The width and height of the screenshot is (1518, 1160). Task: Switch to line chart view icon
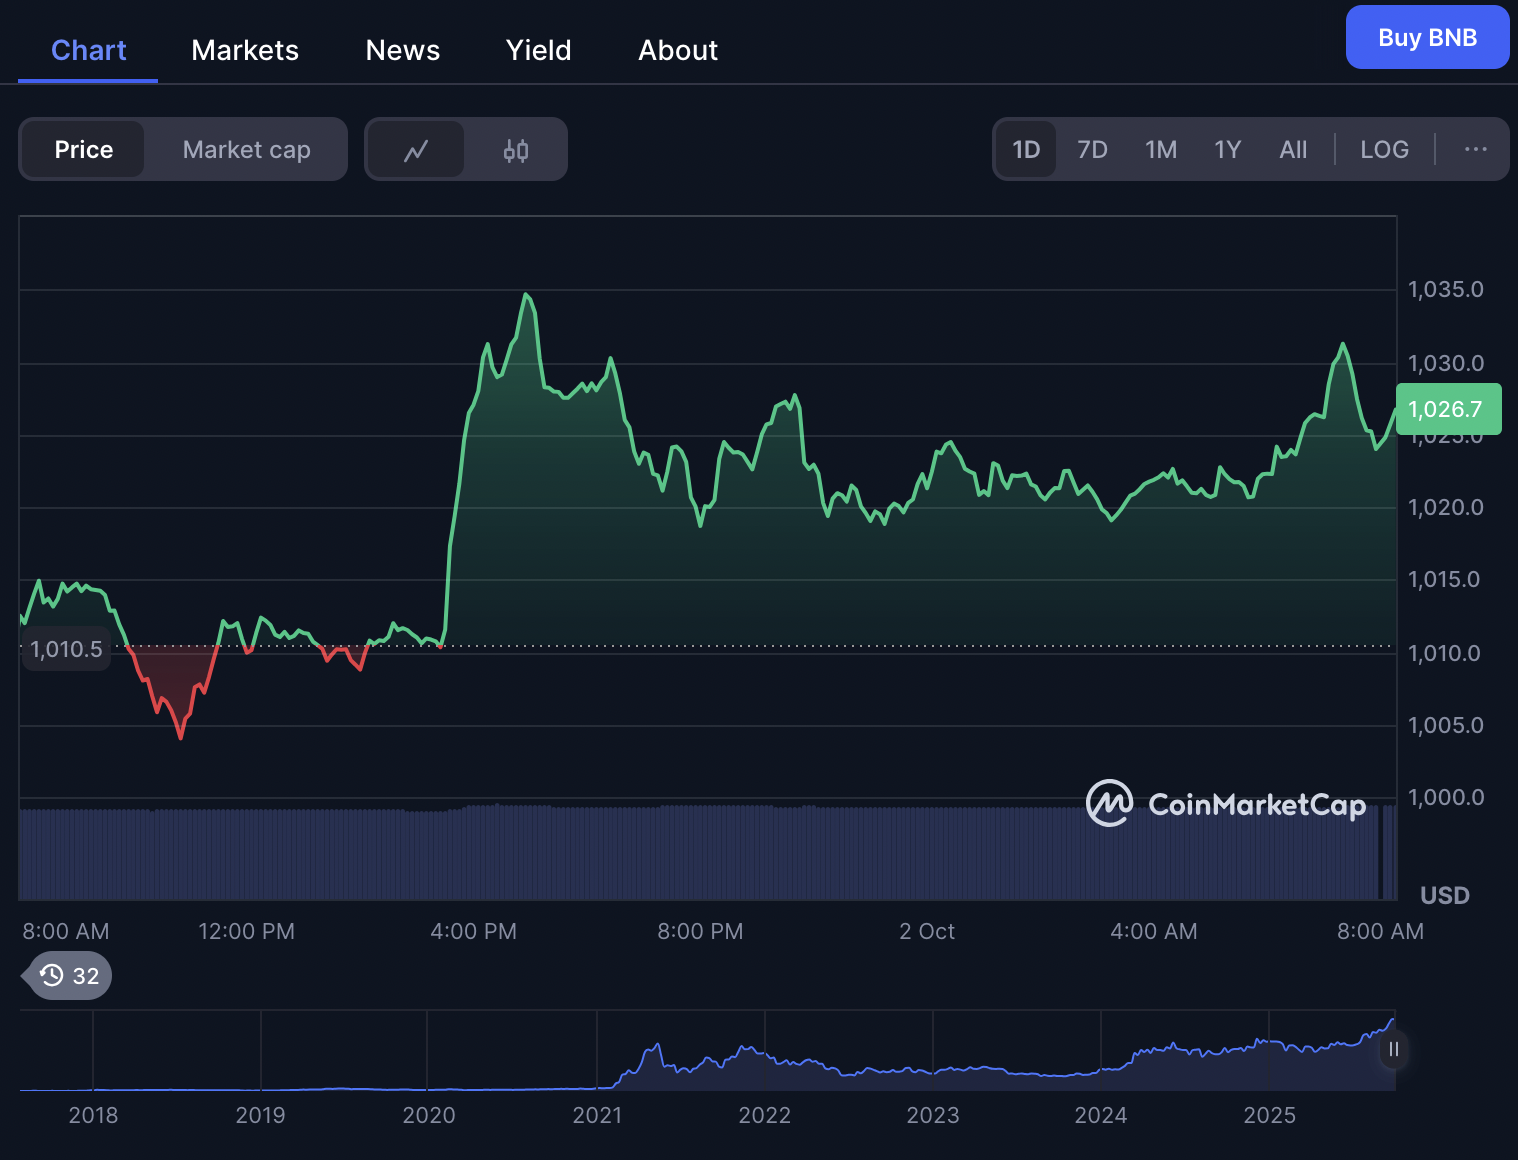[416, 150]
